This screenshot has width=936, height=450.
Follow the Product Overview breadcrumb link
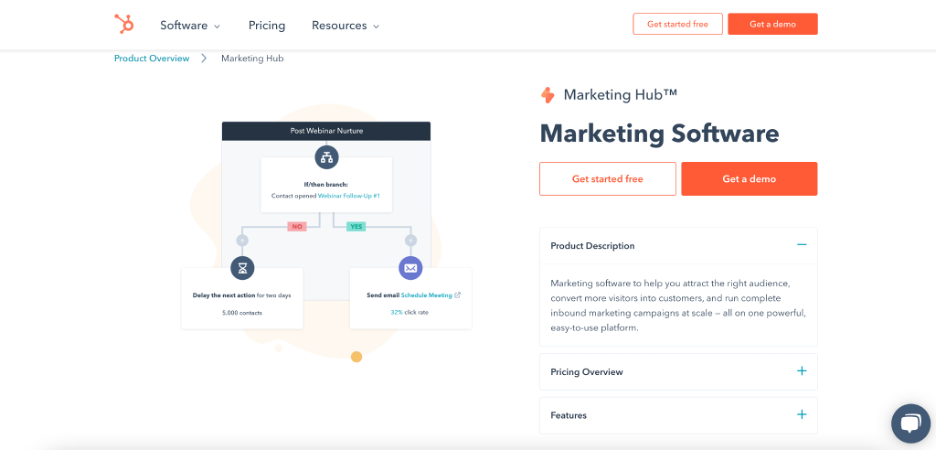tap(152, 58)
